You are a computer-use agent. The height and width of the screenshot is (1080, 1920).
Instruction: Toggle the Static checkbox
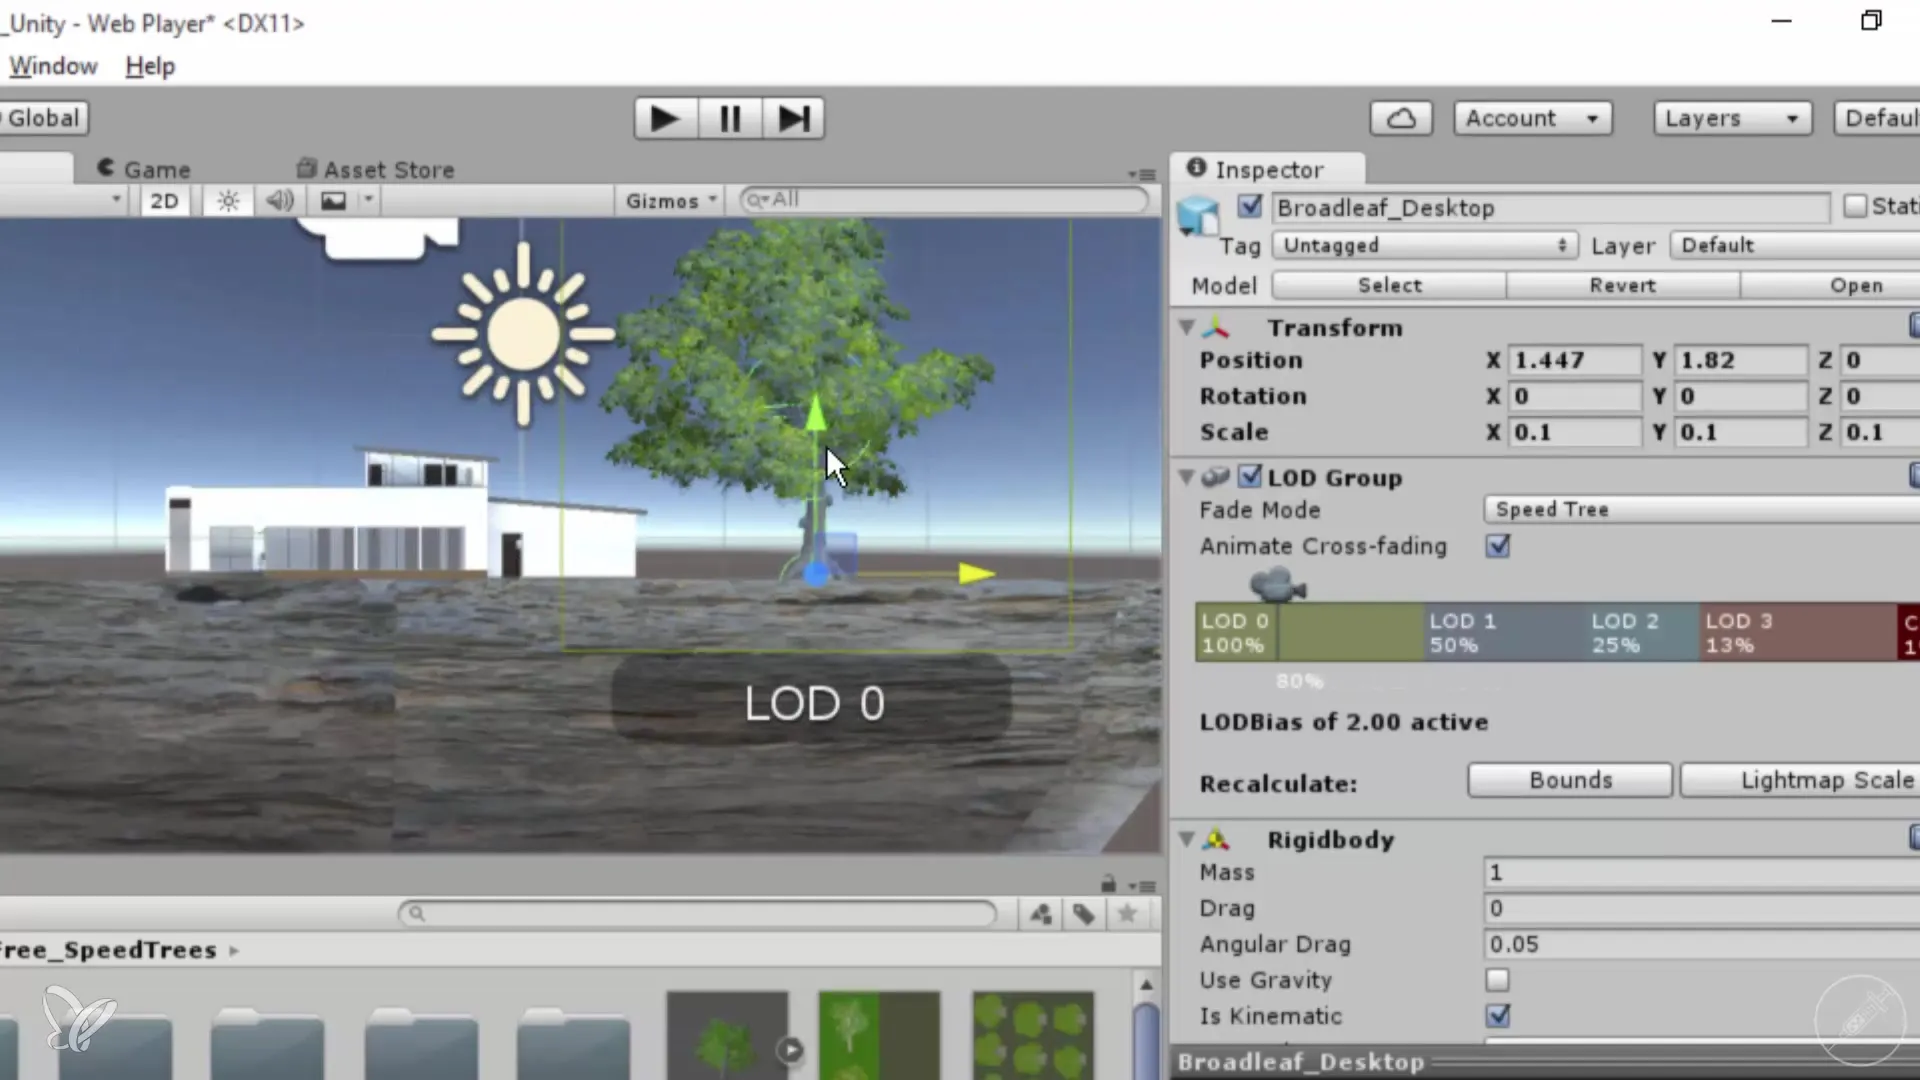click(x=1855, y=206)
